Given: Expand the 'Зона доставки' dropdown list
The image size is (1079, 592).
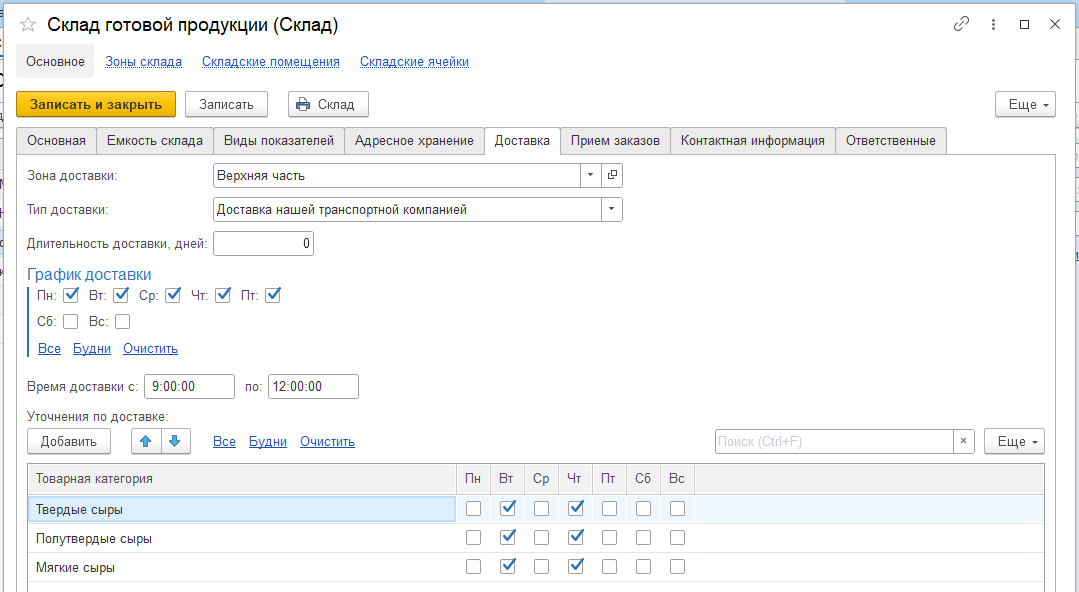Looking at the screenshot, I should click(x=591, y=175).
